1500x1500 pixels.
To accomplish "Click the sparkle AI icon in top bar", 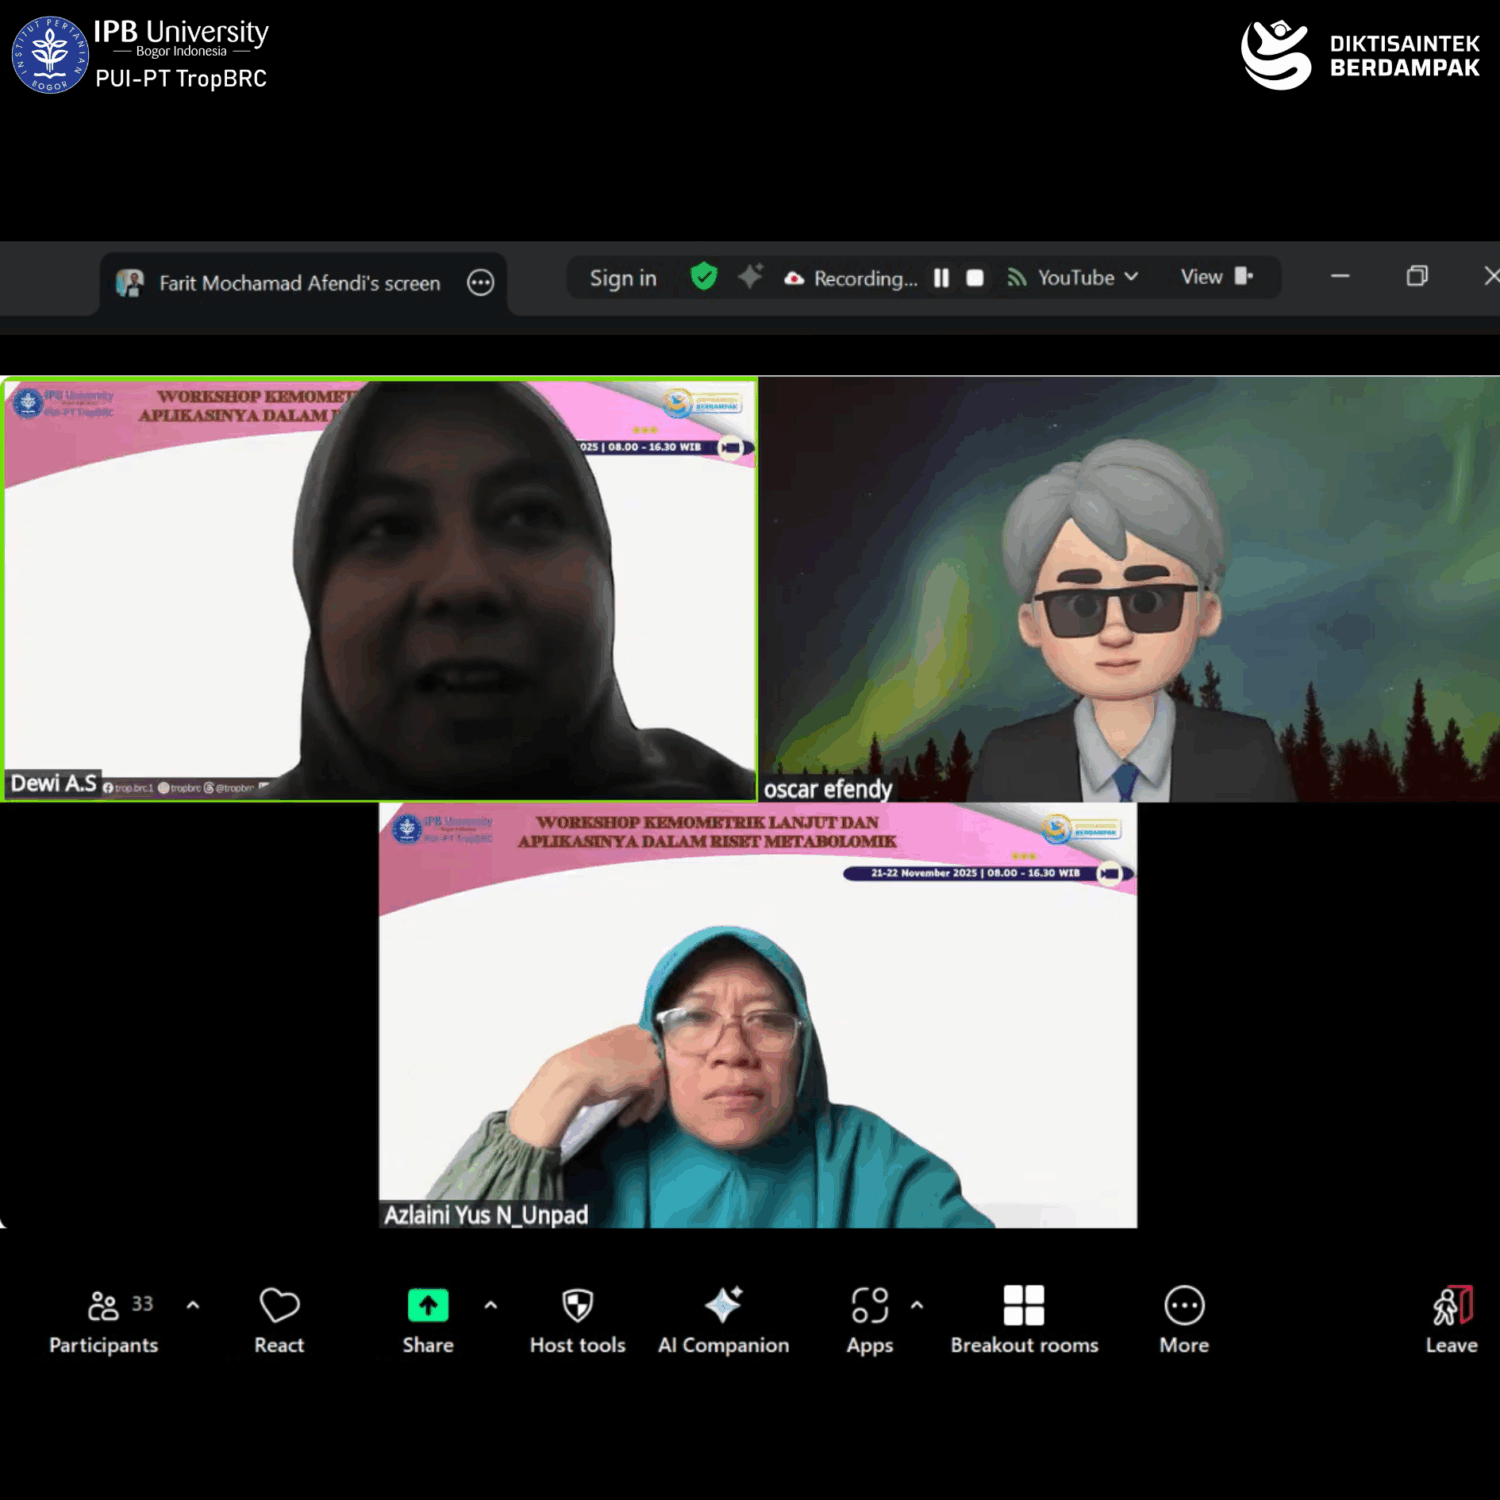I will pos(751,277).
